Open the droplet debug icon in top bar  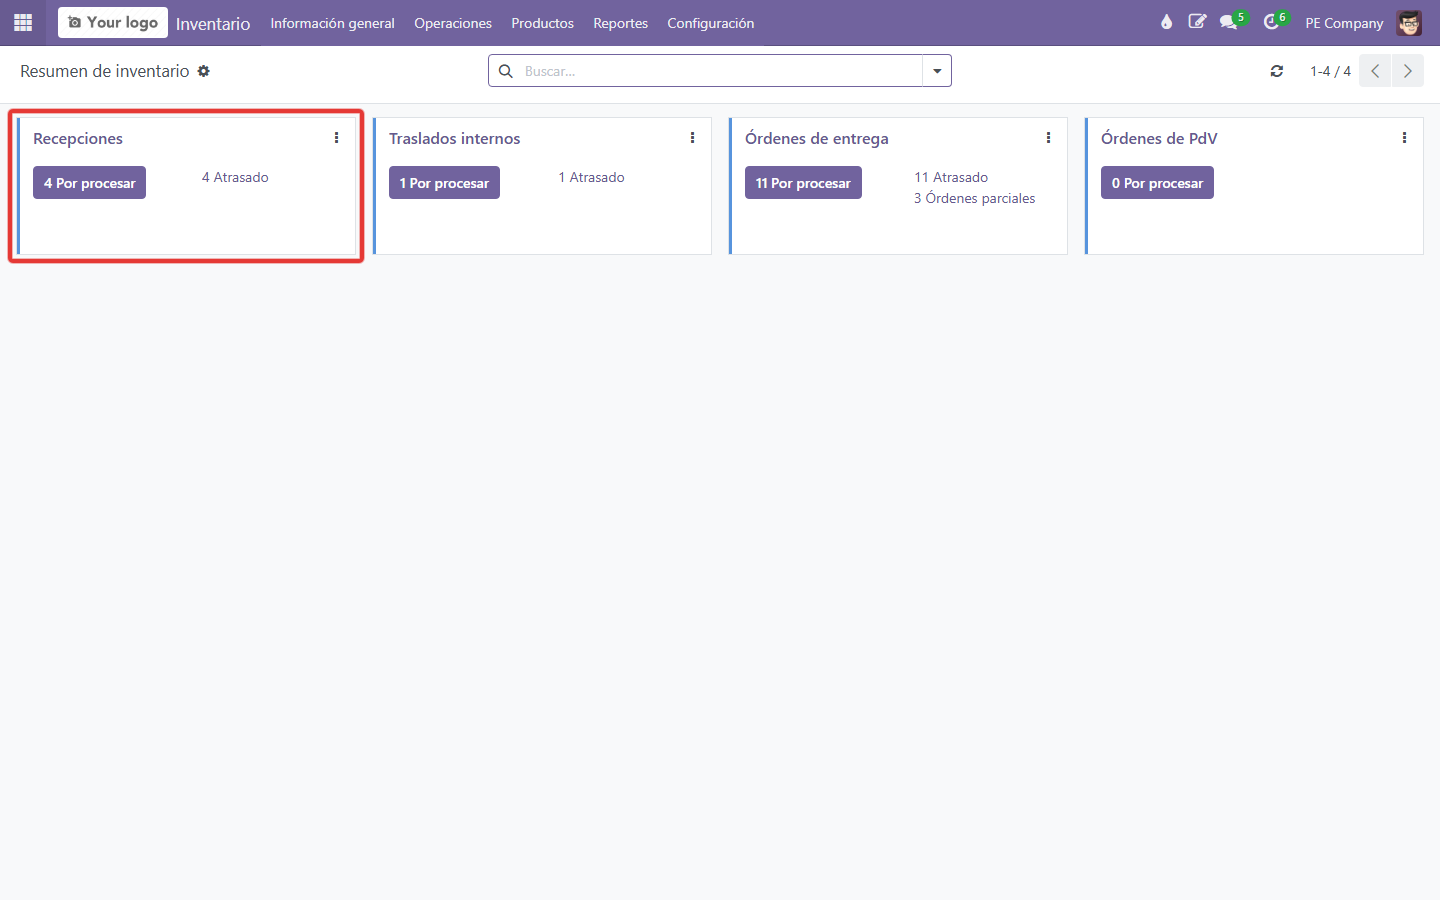[x=1166, y=22]
